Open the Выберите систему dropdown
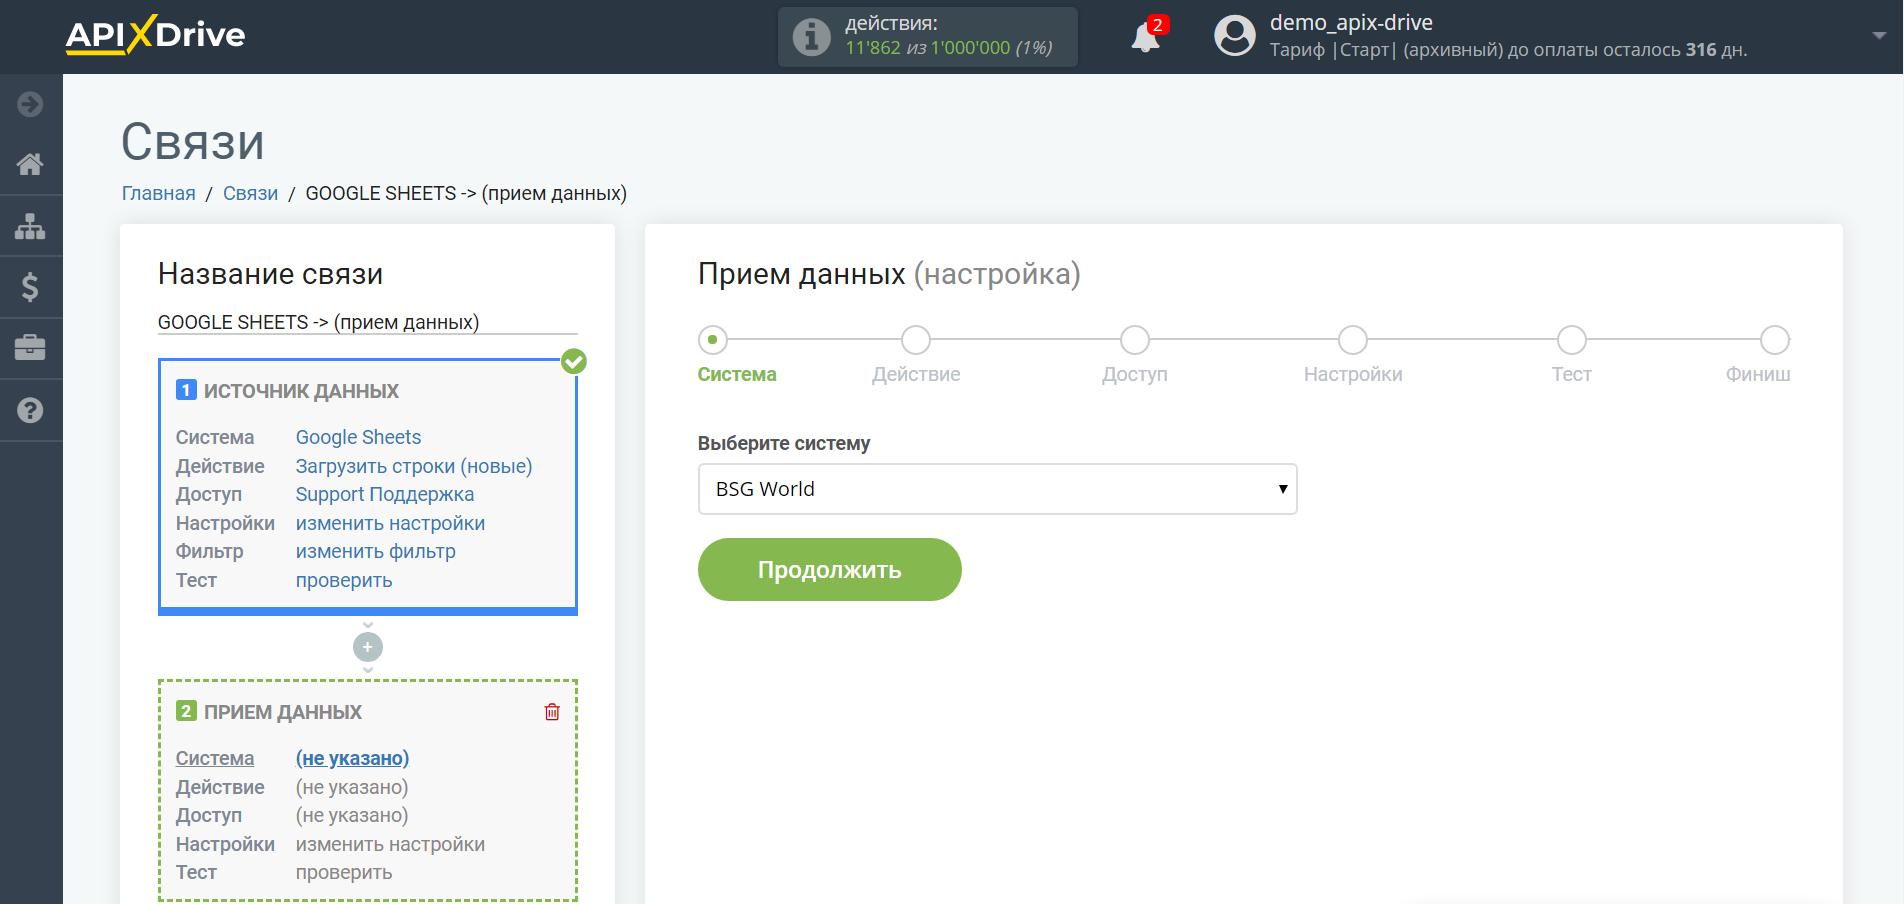 997,489
